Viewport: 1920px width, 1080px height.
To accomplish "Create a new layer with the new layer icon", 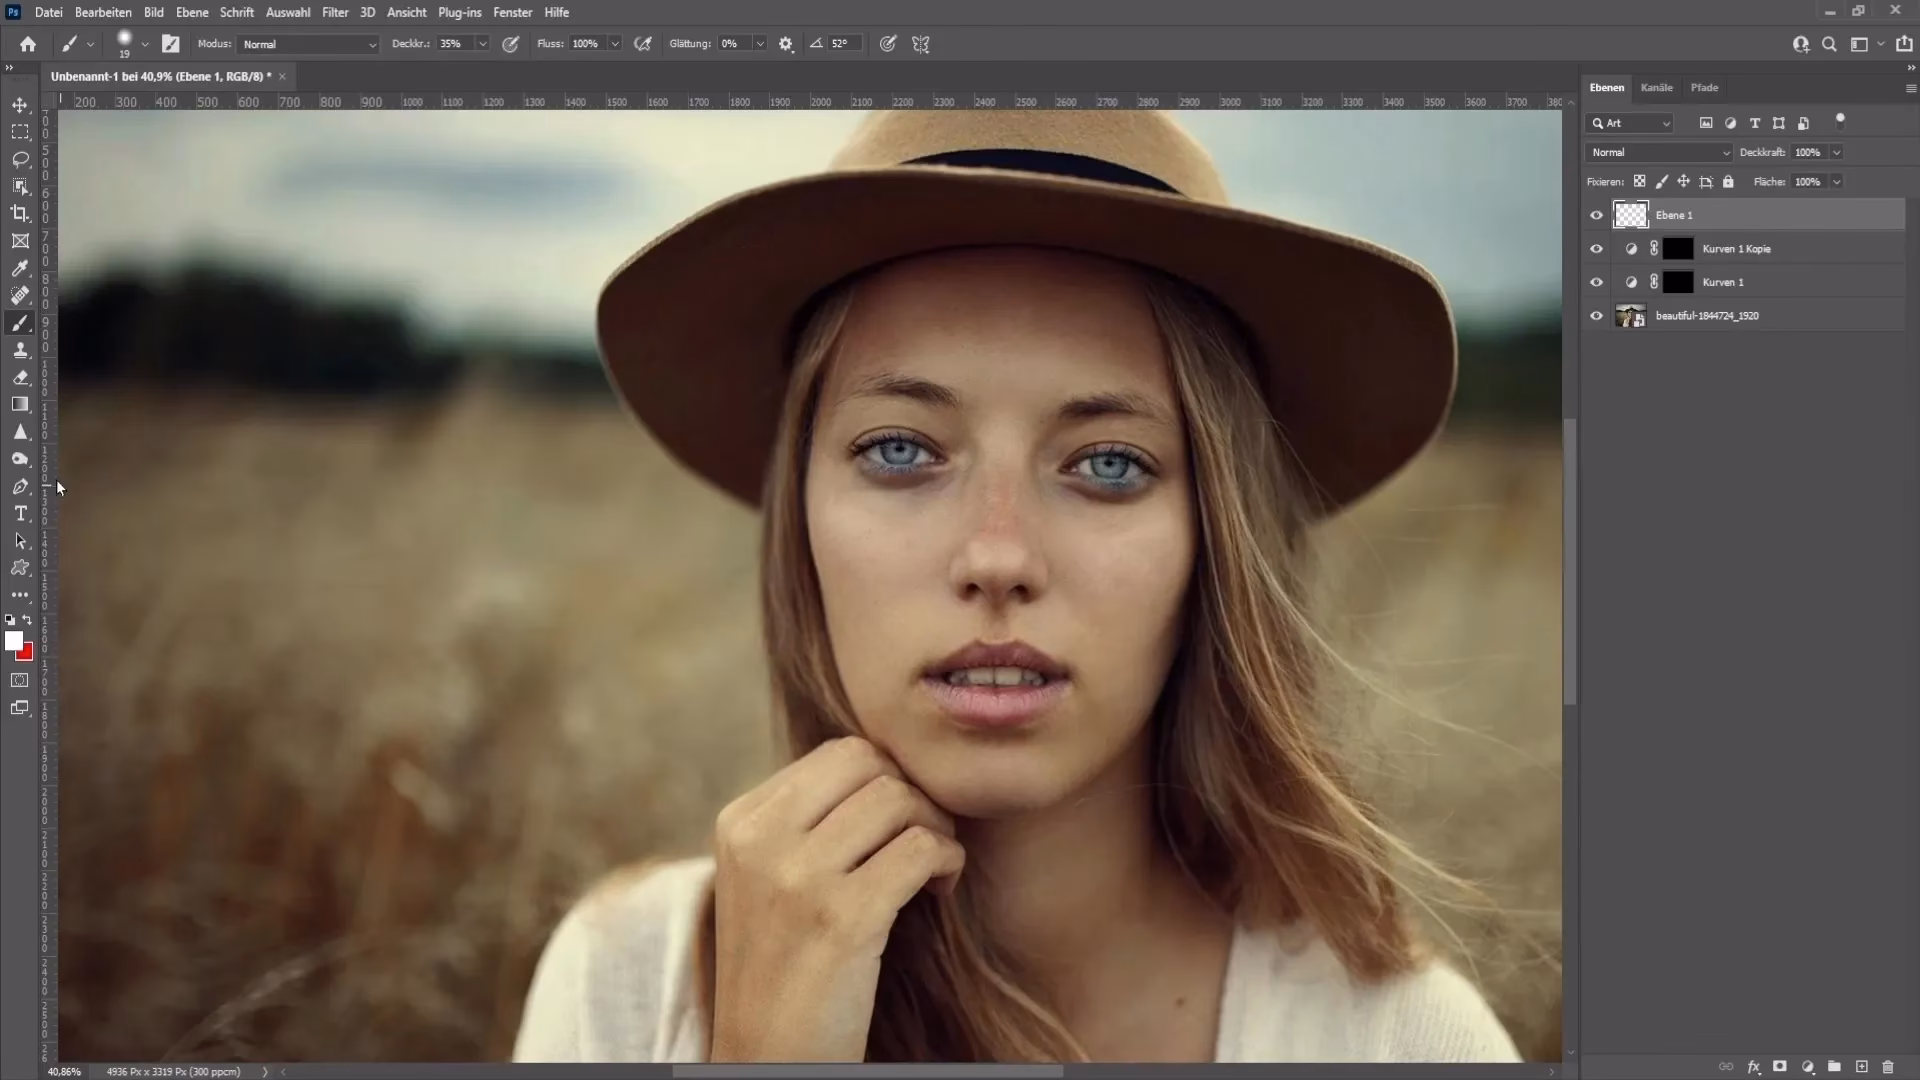I will (1861, 1066).
